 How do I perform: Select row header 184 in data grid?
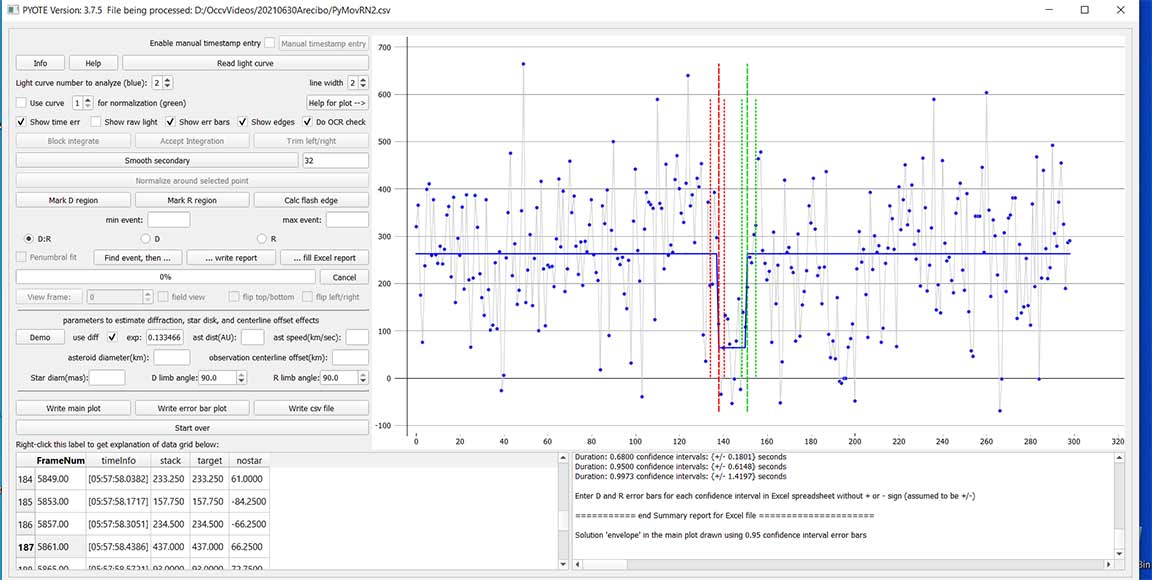click(x=26, y=481)
